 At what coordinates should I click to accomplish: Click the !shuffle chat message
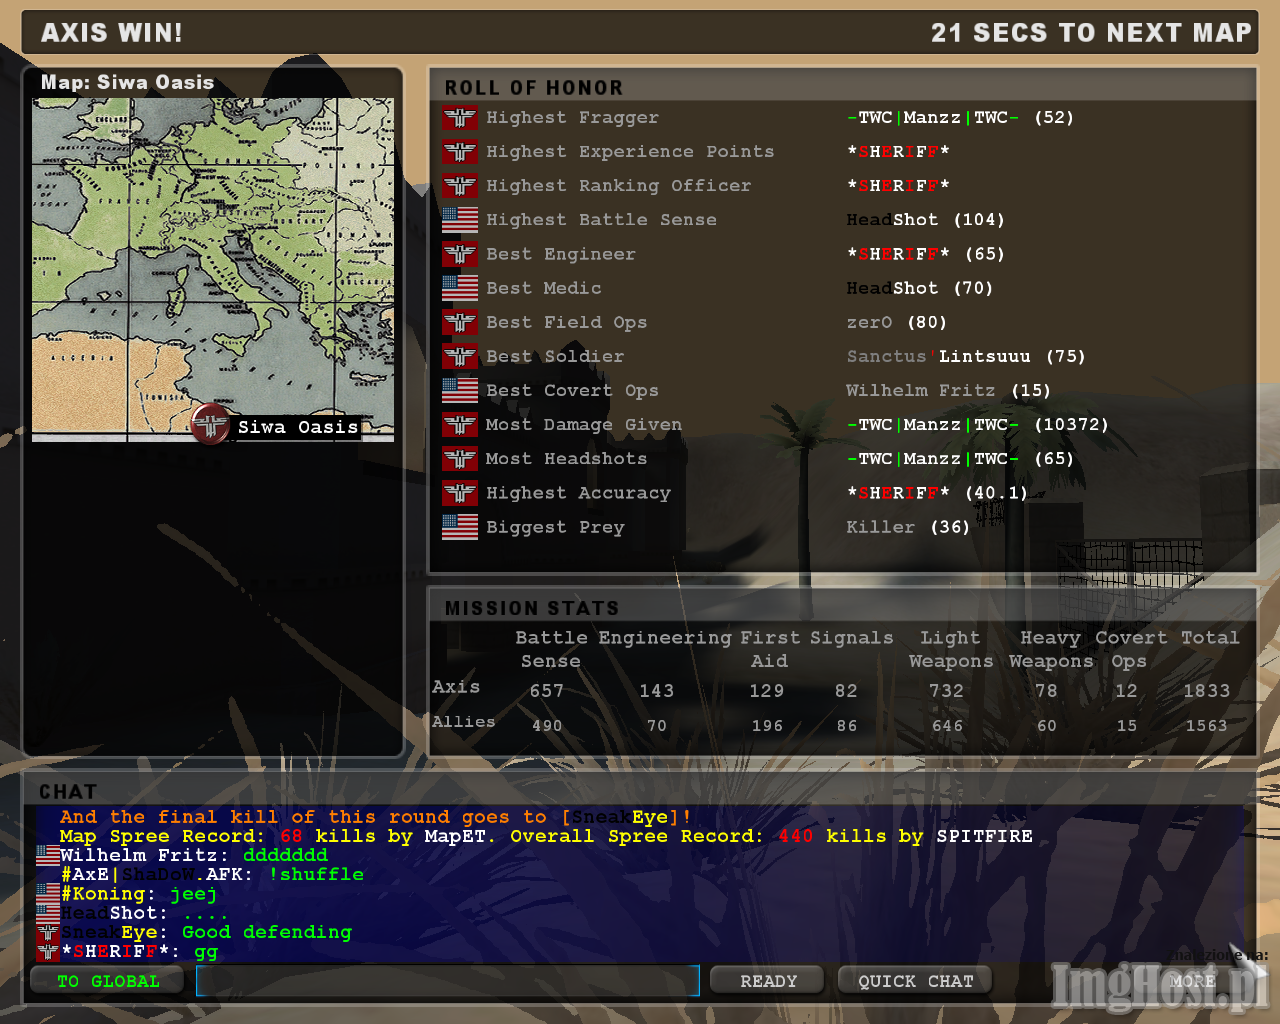pyautogui.click(x=316, y=874)
